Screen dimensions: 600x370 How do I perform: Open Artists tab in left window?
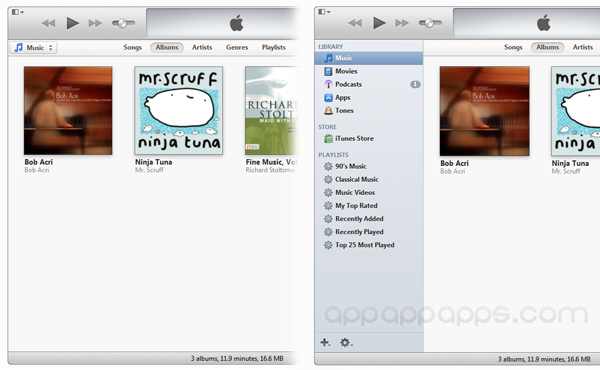point(202,47)
